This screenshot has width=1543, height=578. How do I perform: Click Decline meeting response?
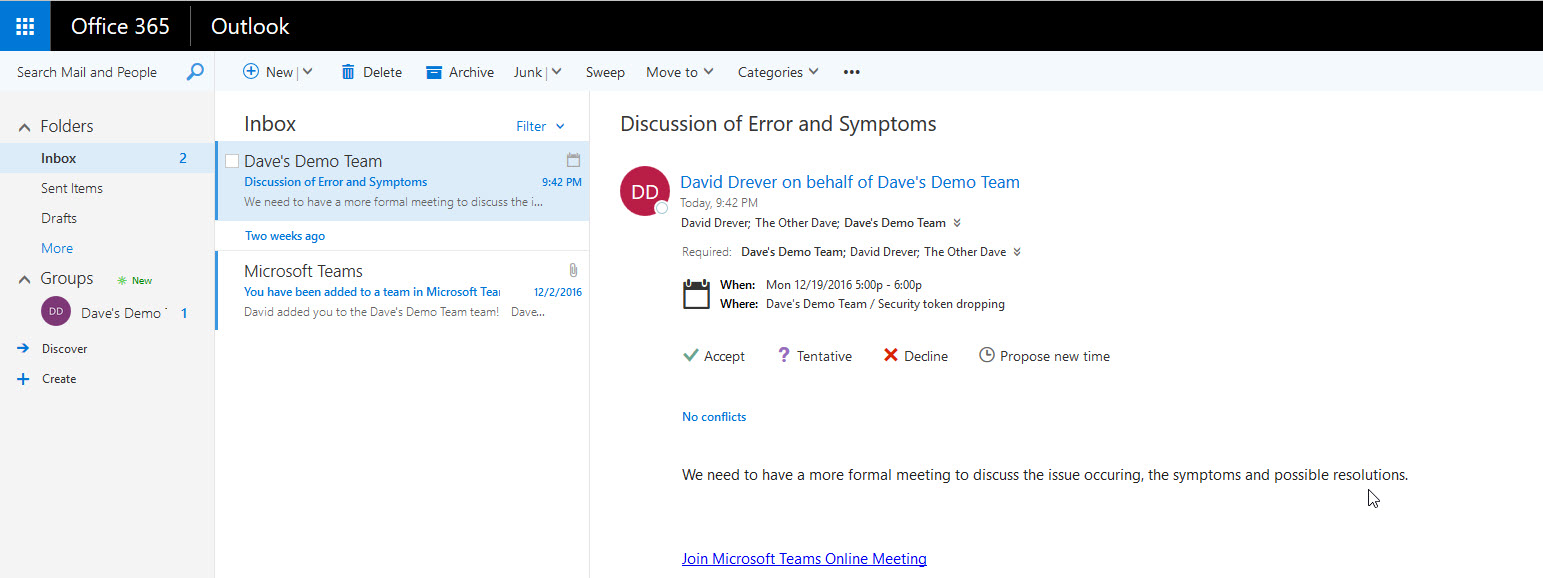pos(916,356)
